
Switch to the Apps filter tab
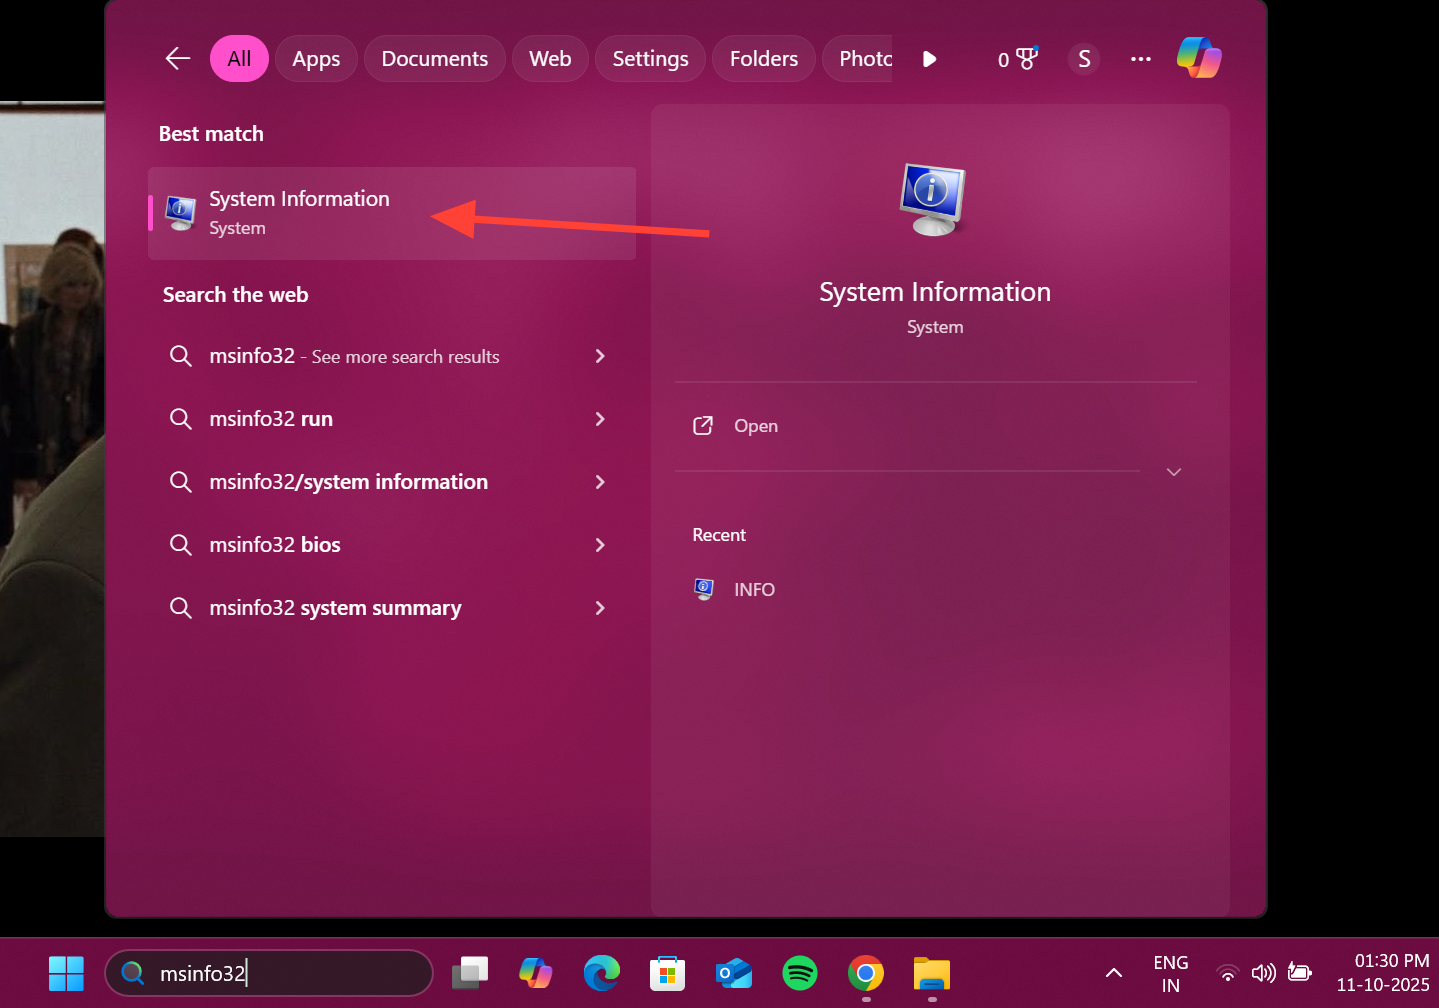click(316, 59)
